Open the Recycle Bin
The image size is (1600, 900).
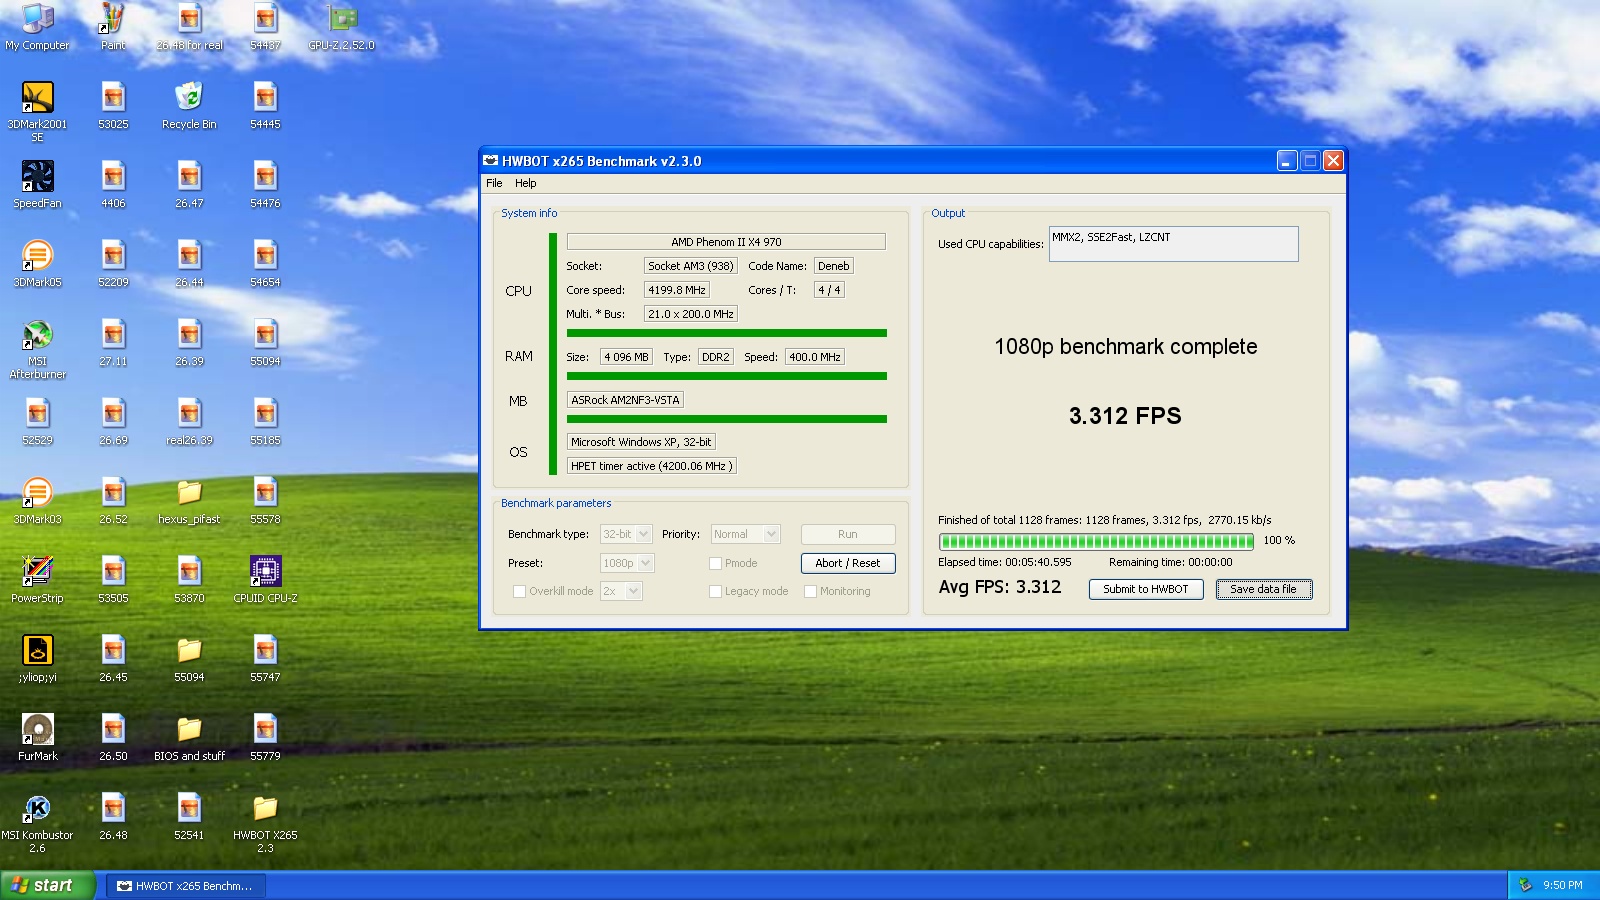click(x=189, y=105)
